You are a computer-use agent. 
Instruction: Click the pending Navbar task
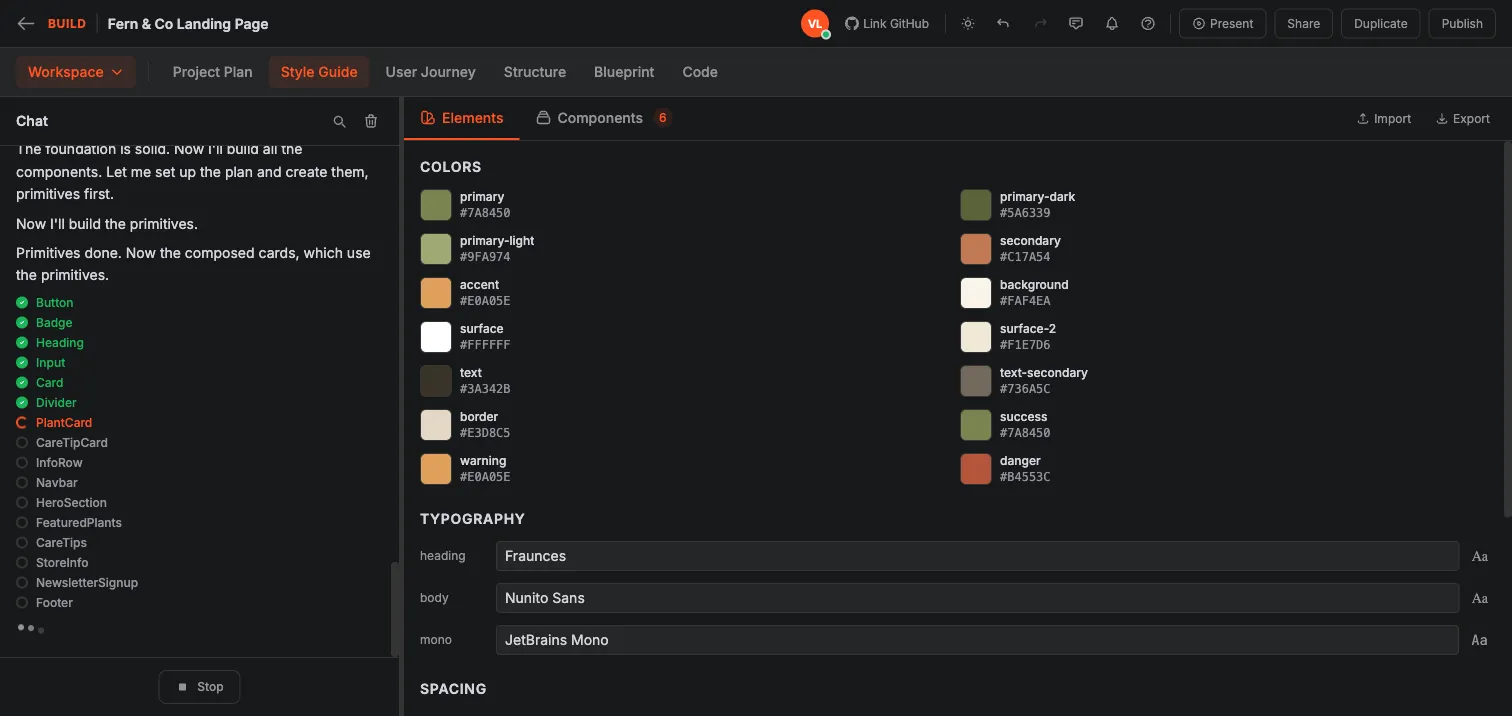[x=57, y=483]
